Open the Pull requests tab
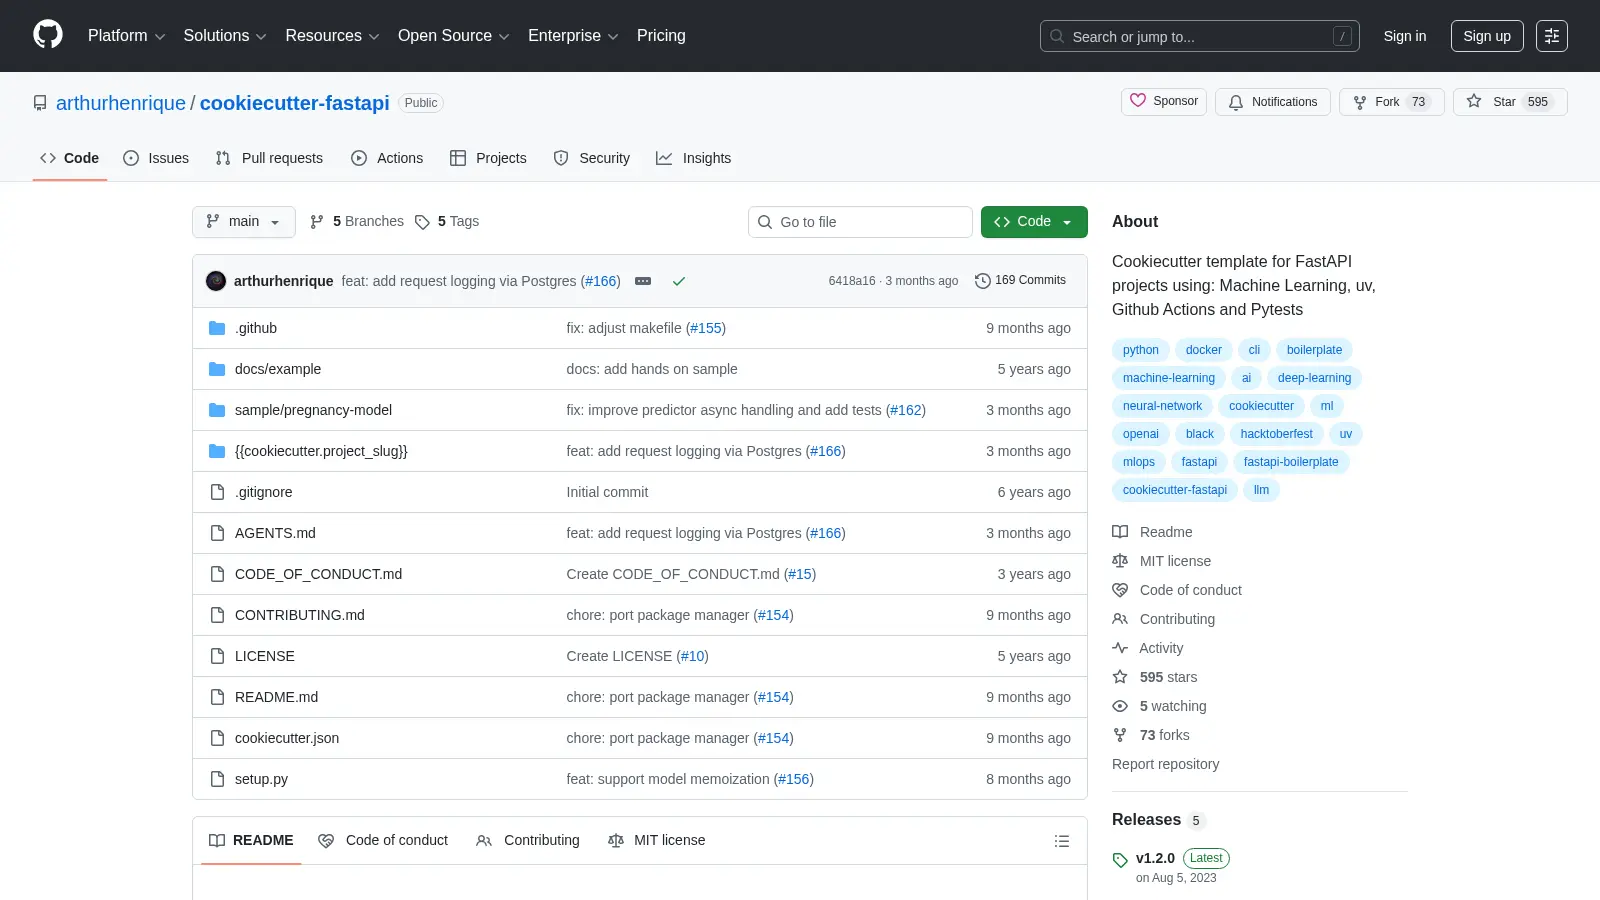 point(270,158)
